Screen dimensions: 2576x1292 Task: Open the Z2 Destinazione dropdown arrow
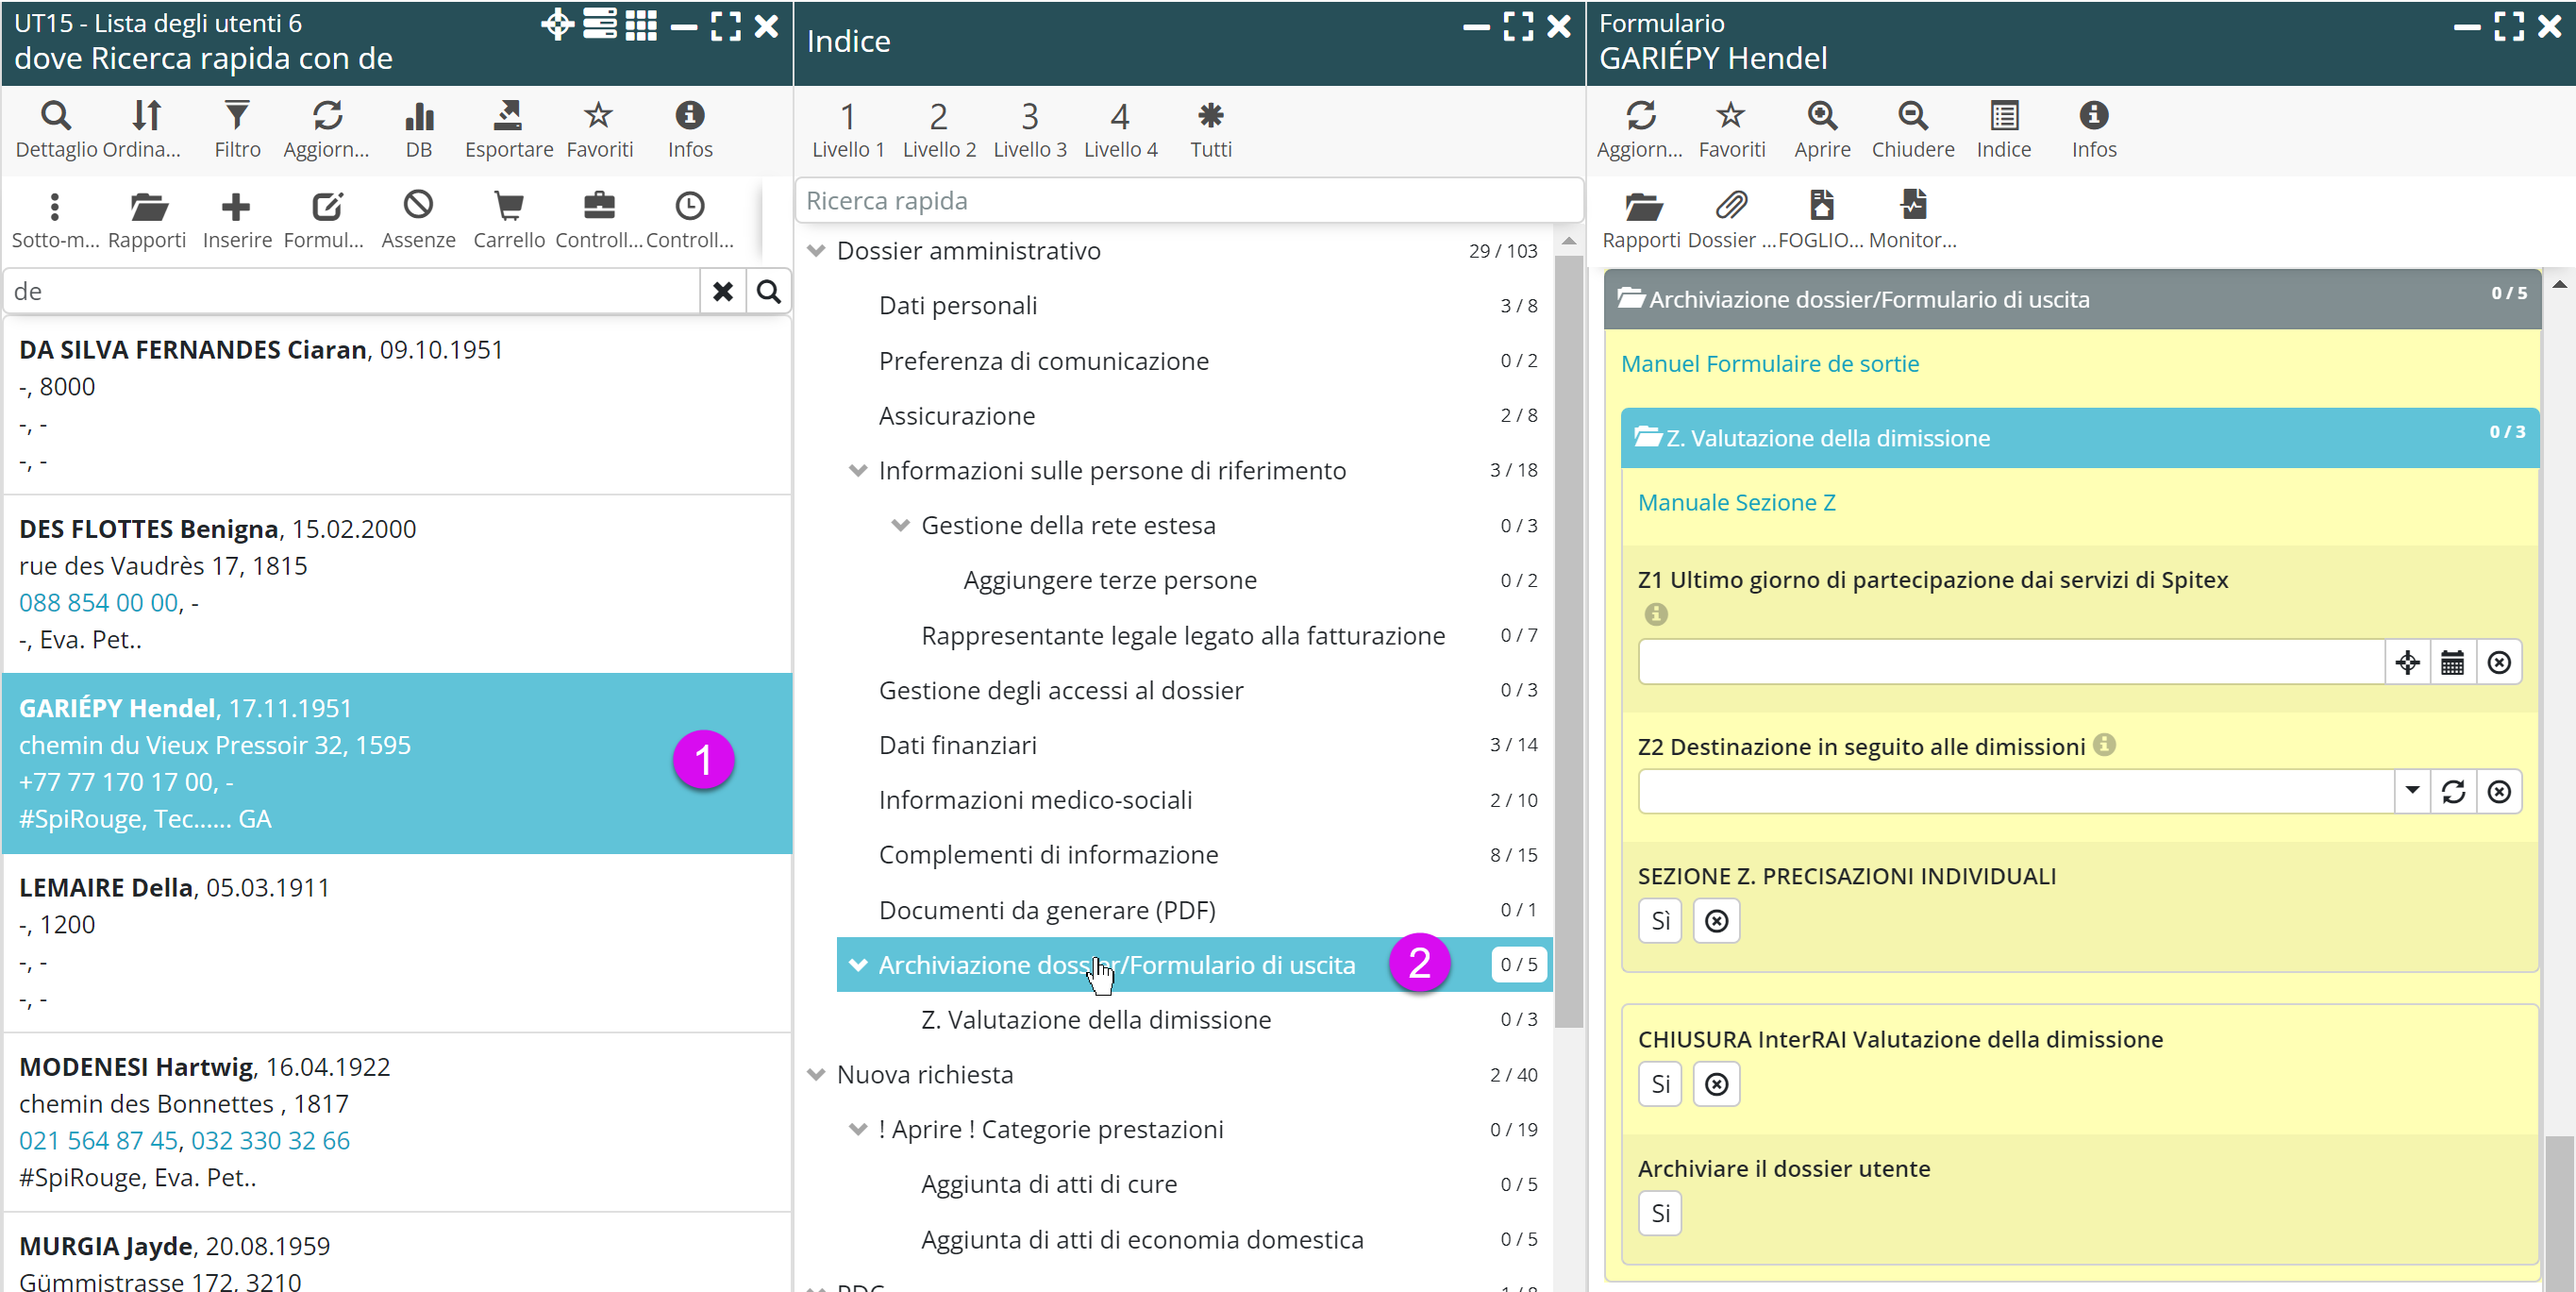point(2411,791)
